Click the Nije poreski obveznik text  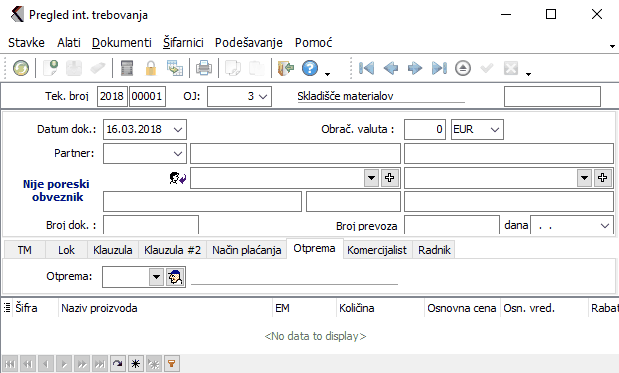pyautogui.click(x=56, y=191)
